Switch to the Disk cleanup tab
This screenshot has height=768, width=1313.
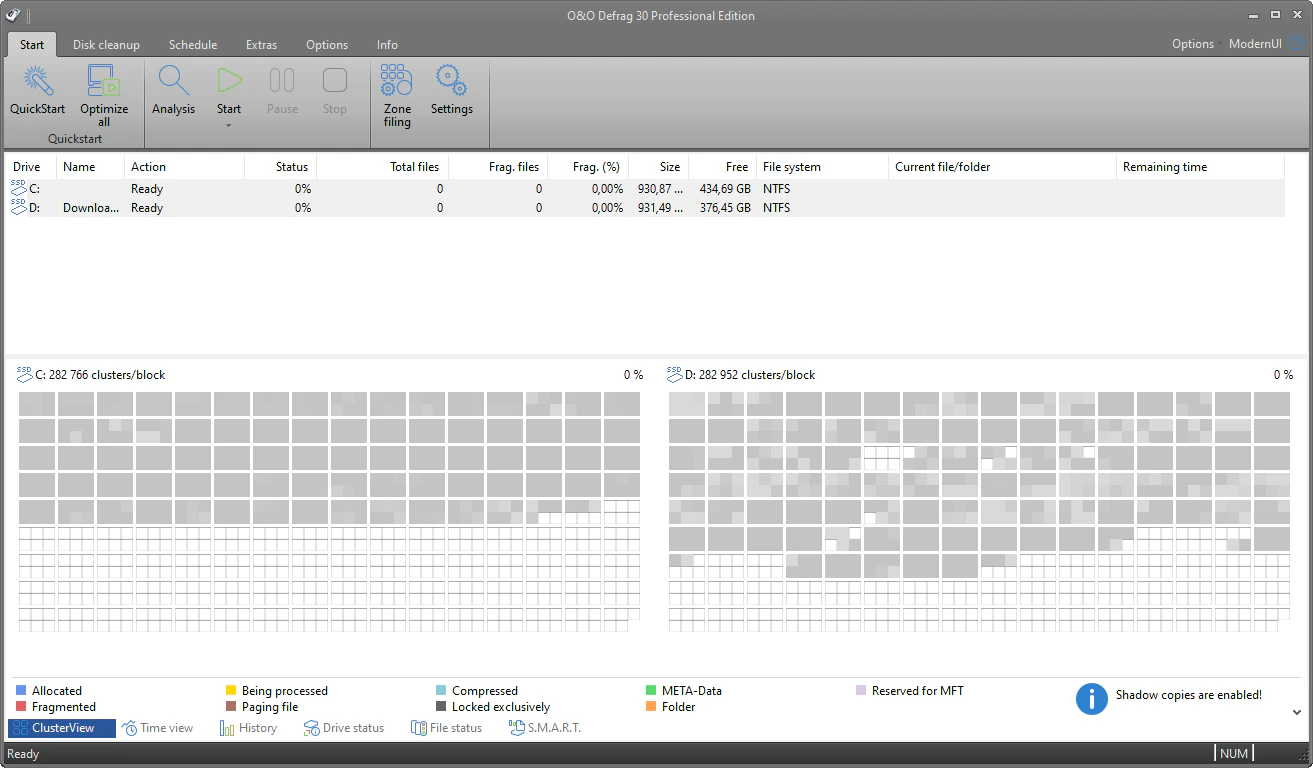[x=106, y=45]
